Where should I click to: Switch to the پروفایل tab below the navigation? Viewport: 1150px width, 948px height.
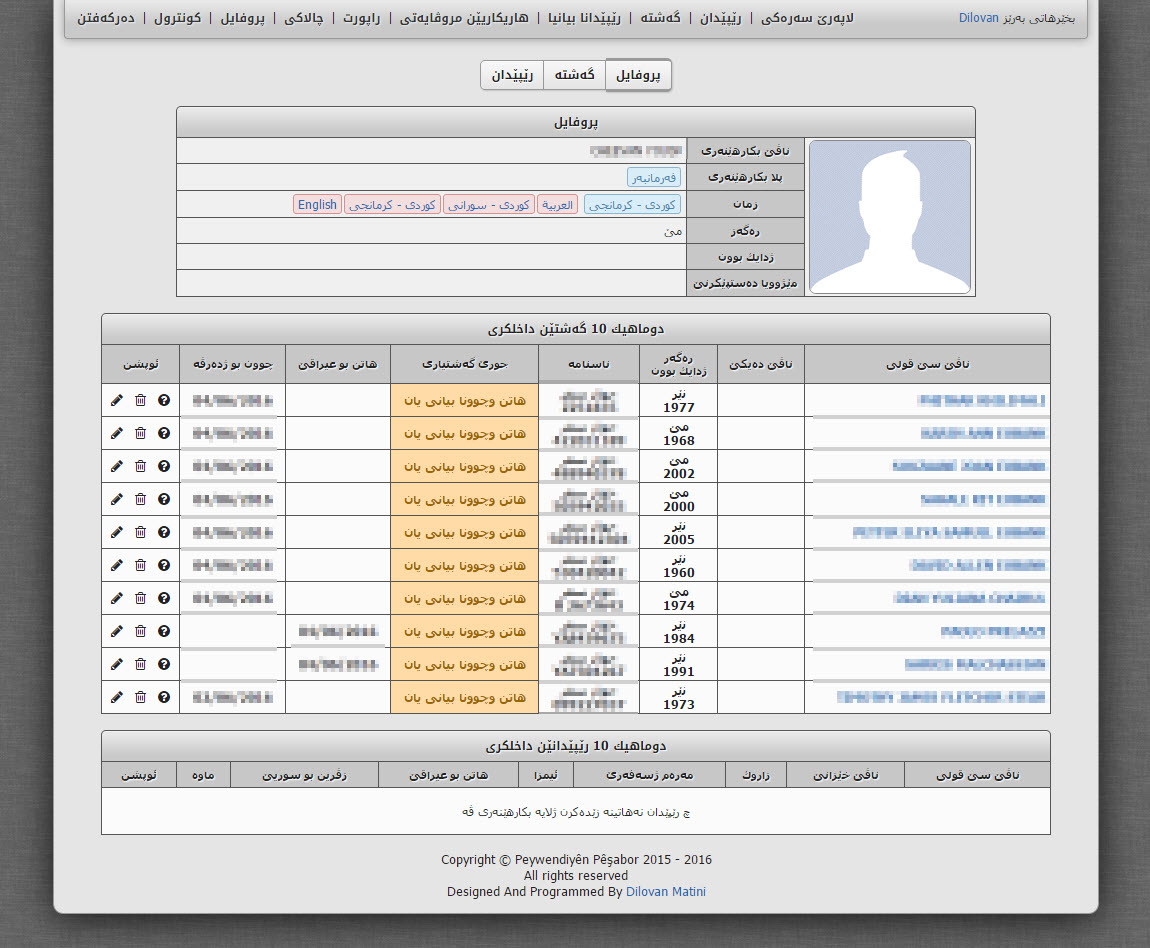638,75
